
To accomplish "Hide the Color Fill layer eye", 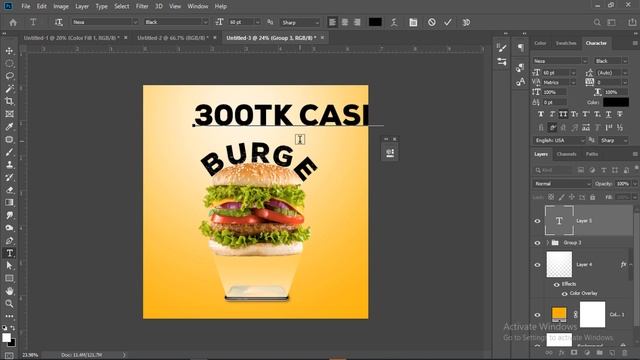I will (x=538, y=315).
